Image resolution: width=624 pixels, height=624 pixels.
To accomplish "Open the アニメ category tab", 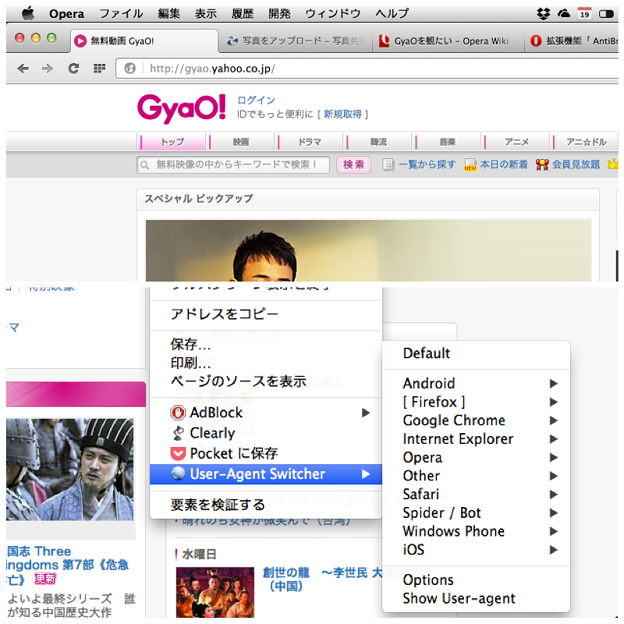I will (x=517, y=142).
